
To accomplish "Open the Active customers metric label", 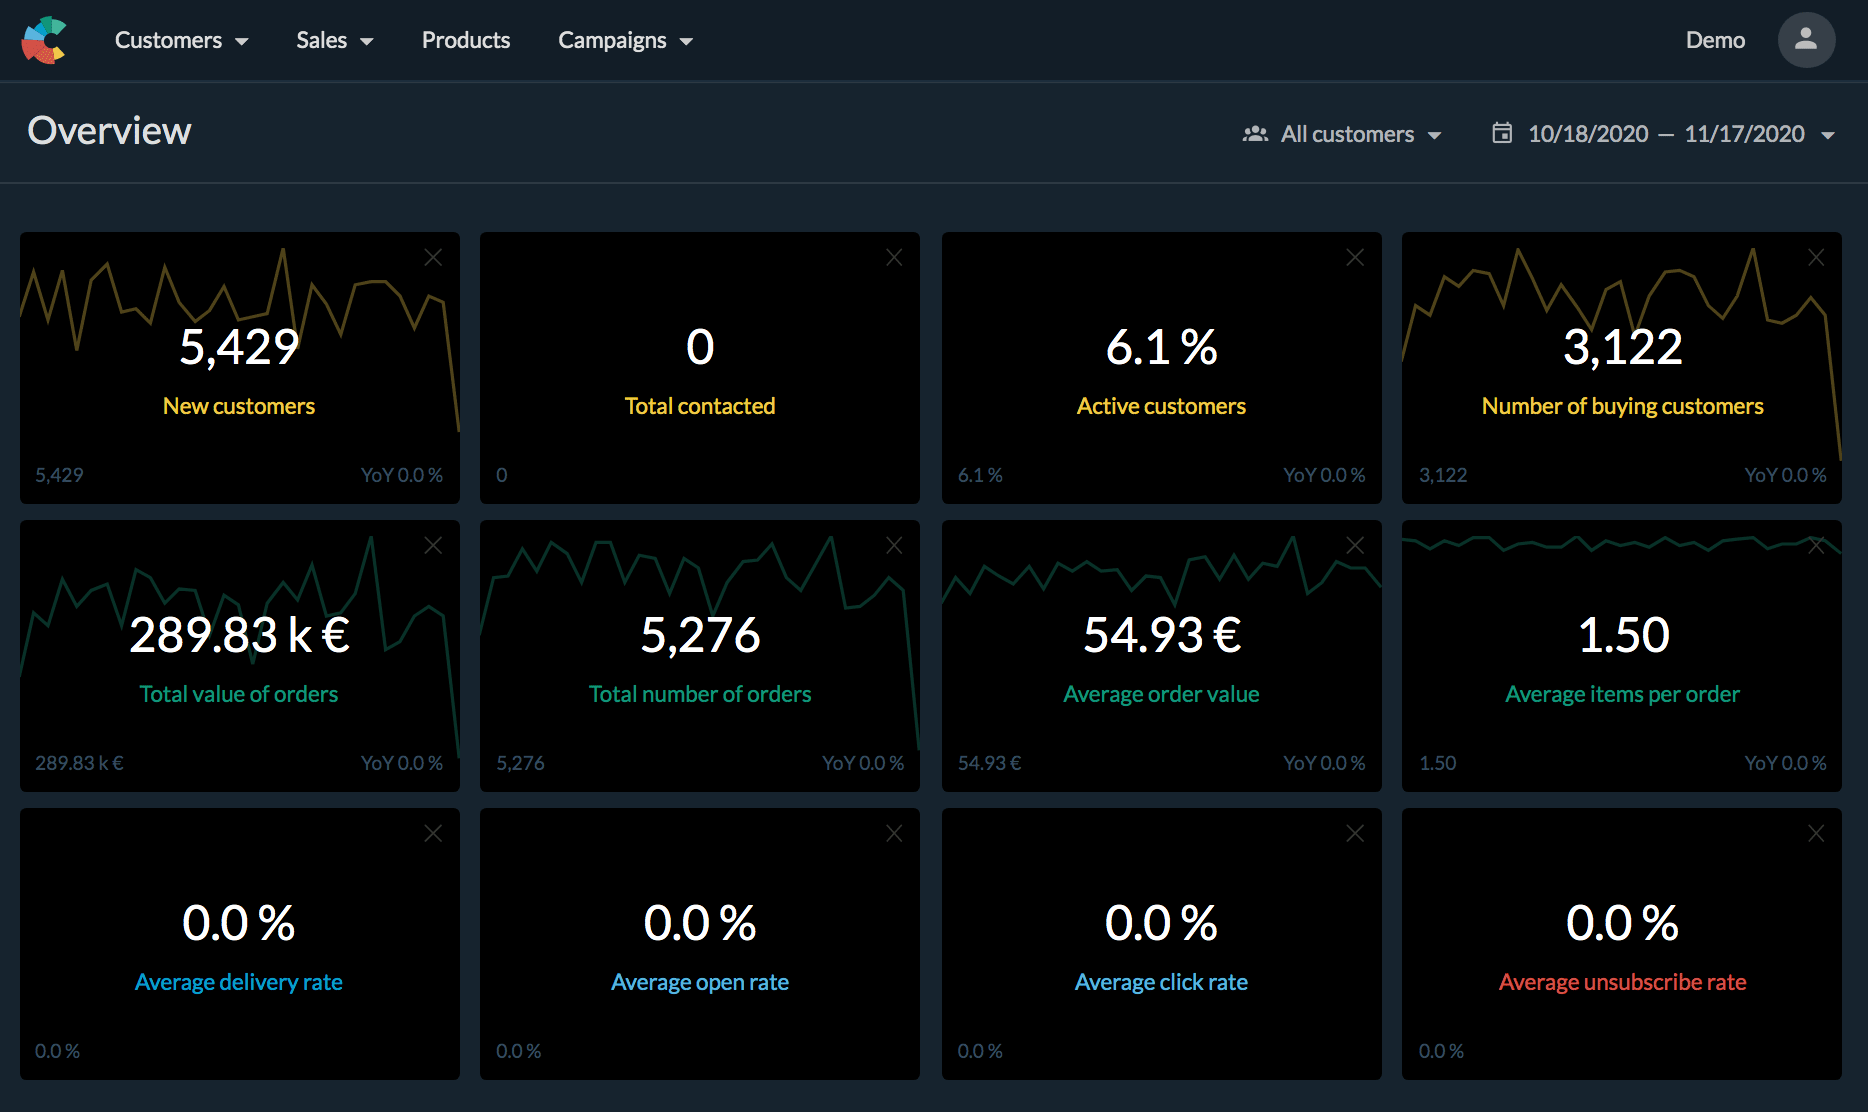I will tap(1161, 406).
